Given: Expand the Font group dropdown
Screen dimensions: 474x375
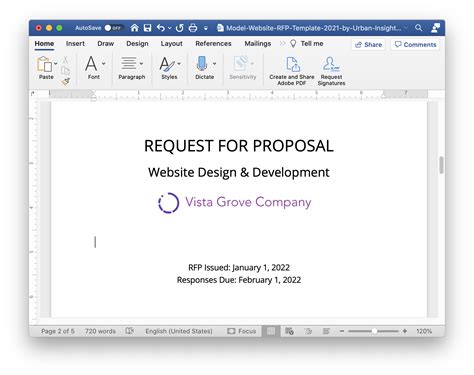Looking at the screenshot, I should 104,63.
